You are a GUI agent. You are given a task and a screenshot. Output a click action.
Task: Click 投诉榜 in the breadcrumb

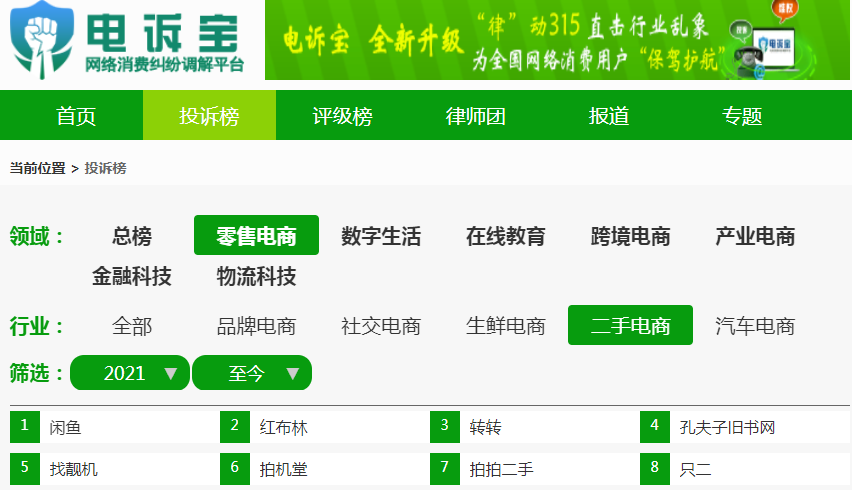click(x=105, y=168)
